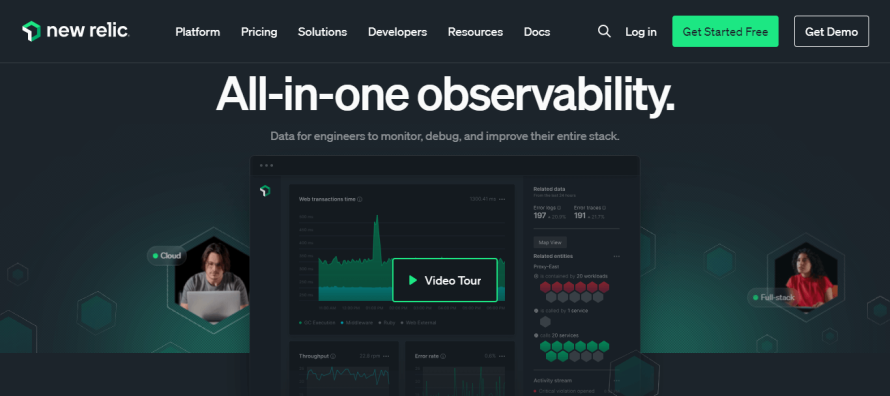The image size is (890, 396).
Task: Open the Developers menu
Action: [397, 32]
